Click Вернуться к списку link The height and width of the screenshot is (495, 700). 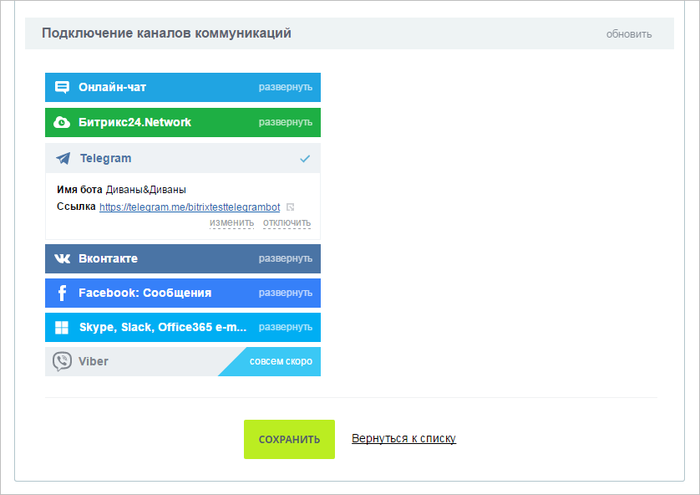[x=404, y=438]
